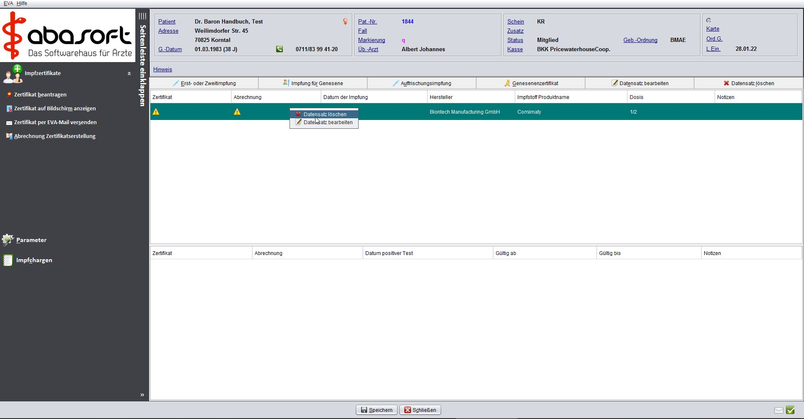This screenshot has width=804, height=419.
Task: Click the sidebar grip handle icon
Action: pyautogui.click(x=143, y=16)
